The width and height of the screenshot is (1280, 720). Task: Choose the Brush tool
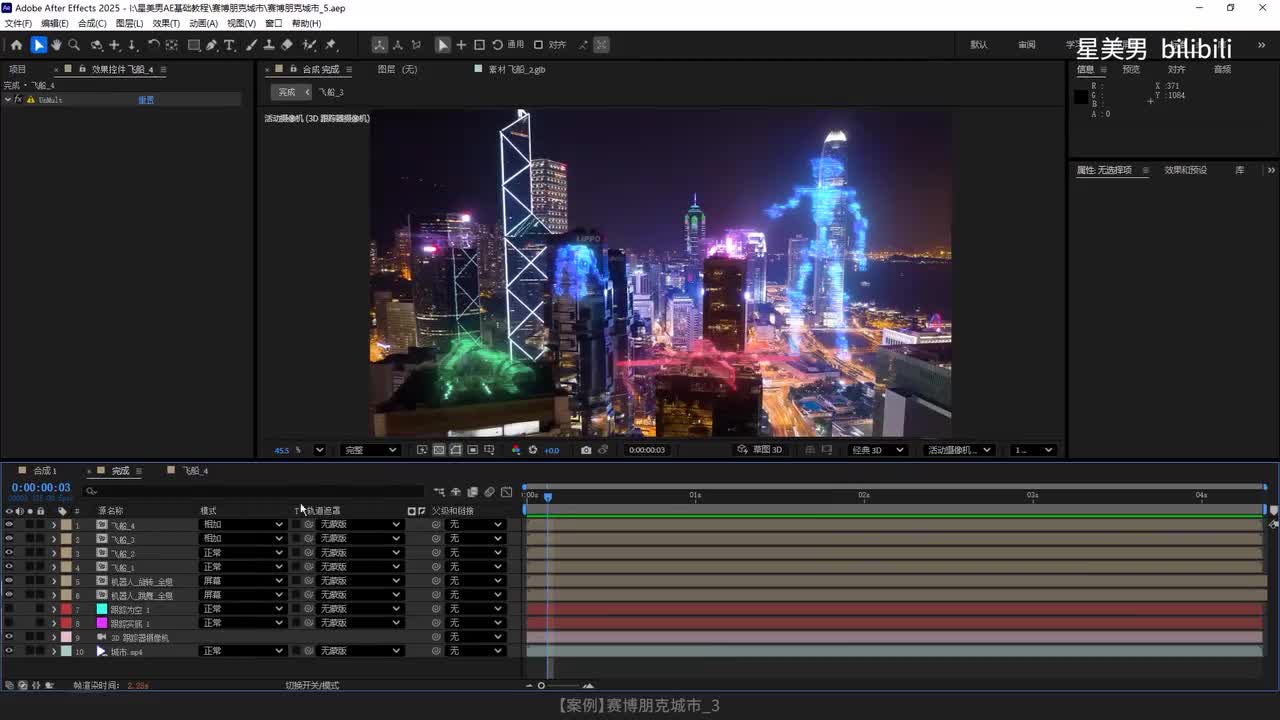pyautogui.click(x=251, y=45)
